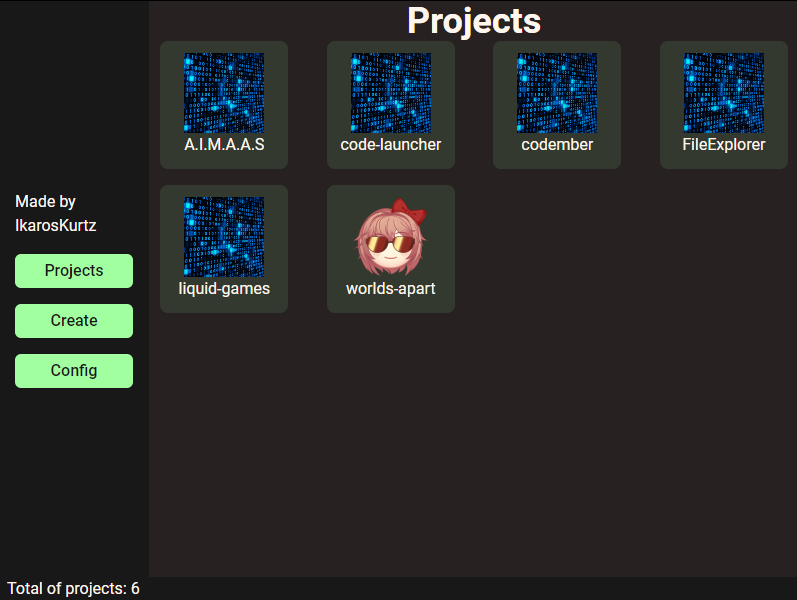Screen dimensions: 797x600
Task: Open the Create page
Action: tap(74, 321)
